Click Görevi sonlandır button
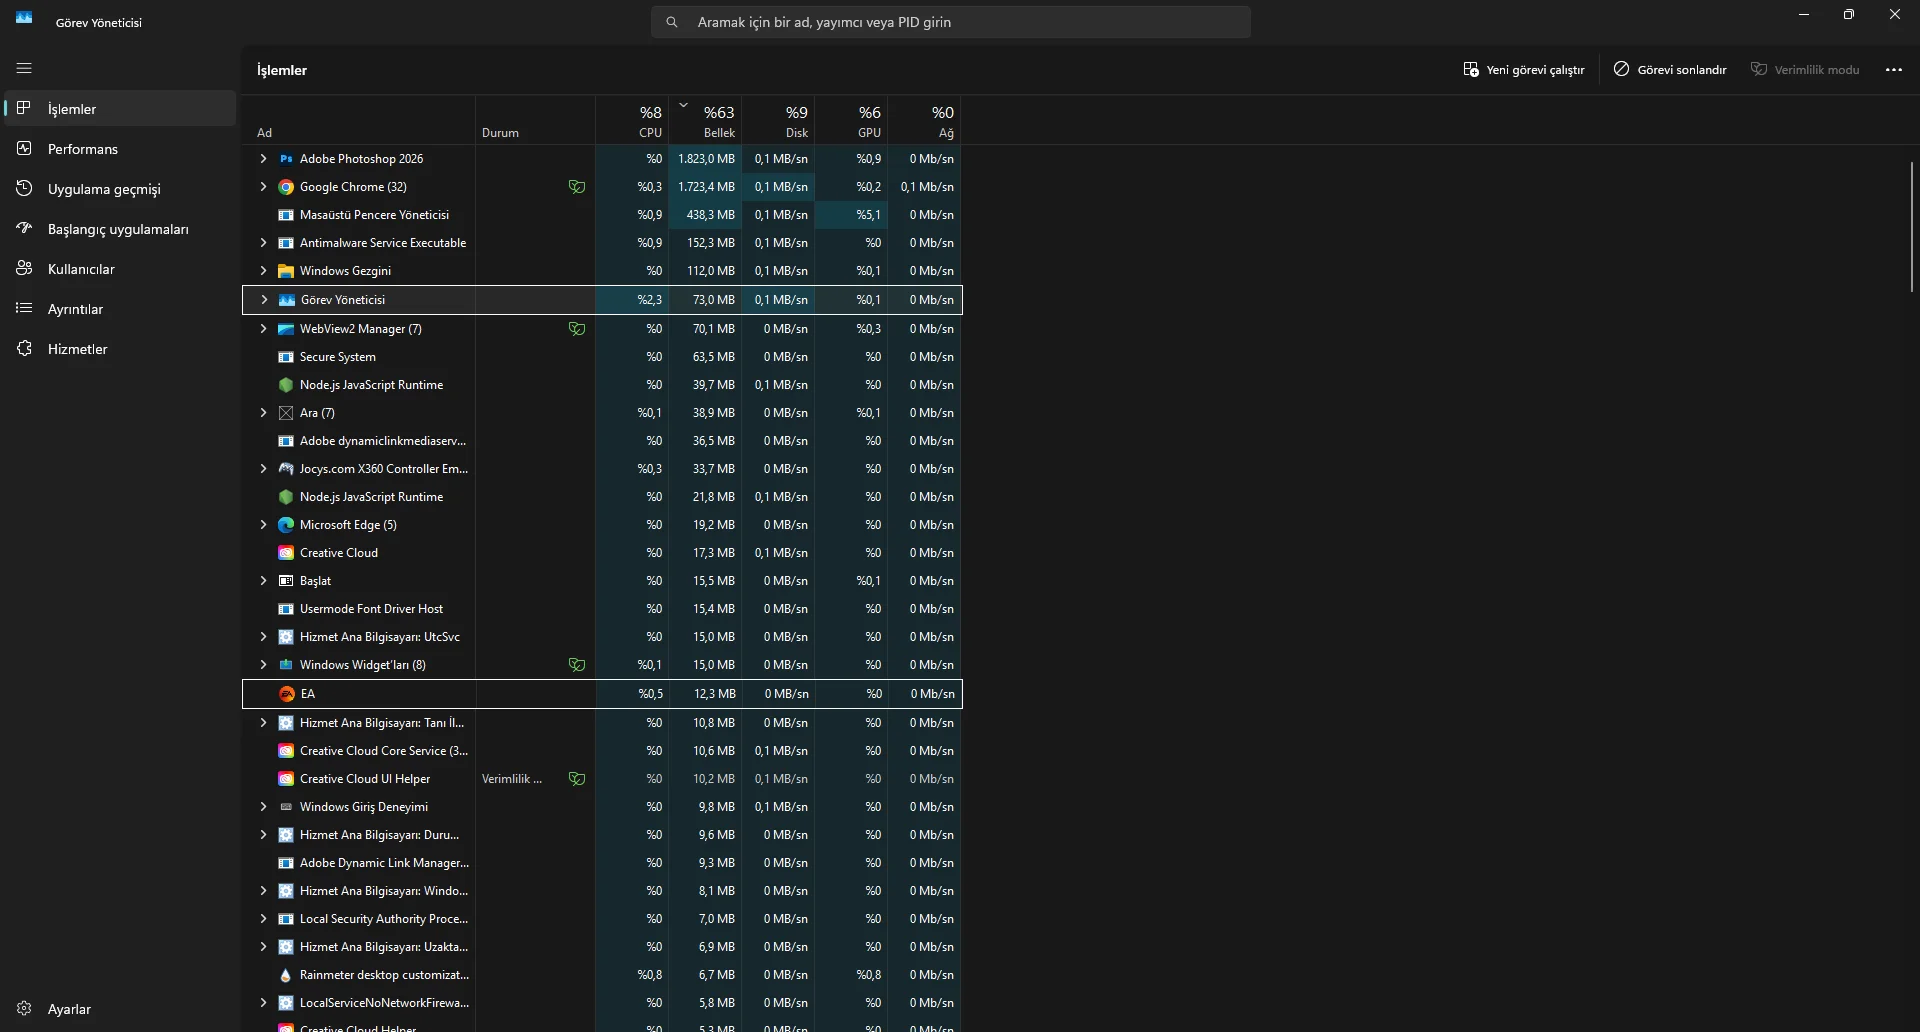 [x=1670, y=69]
